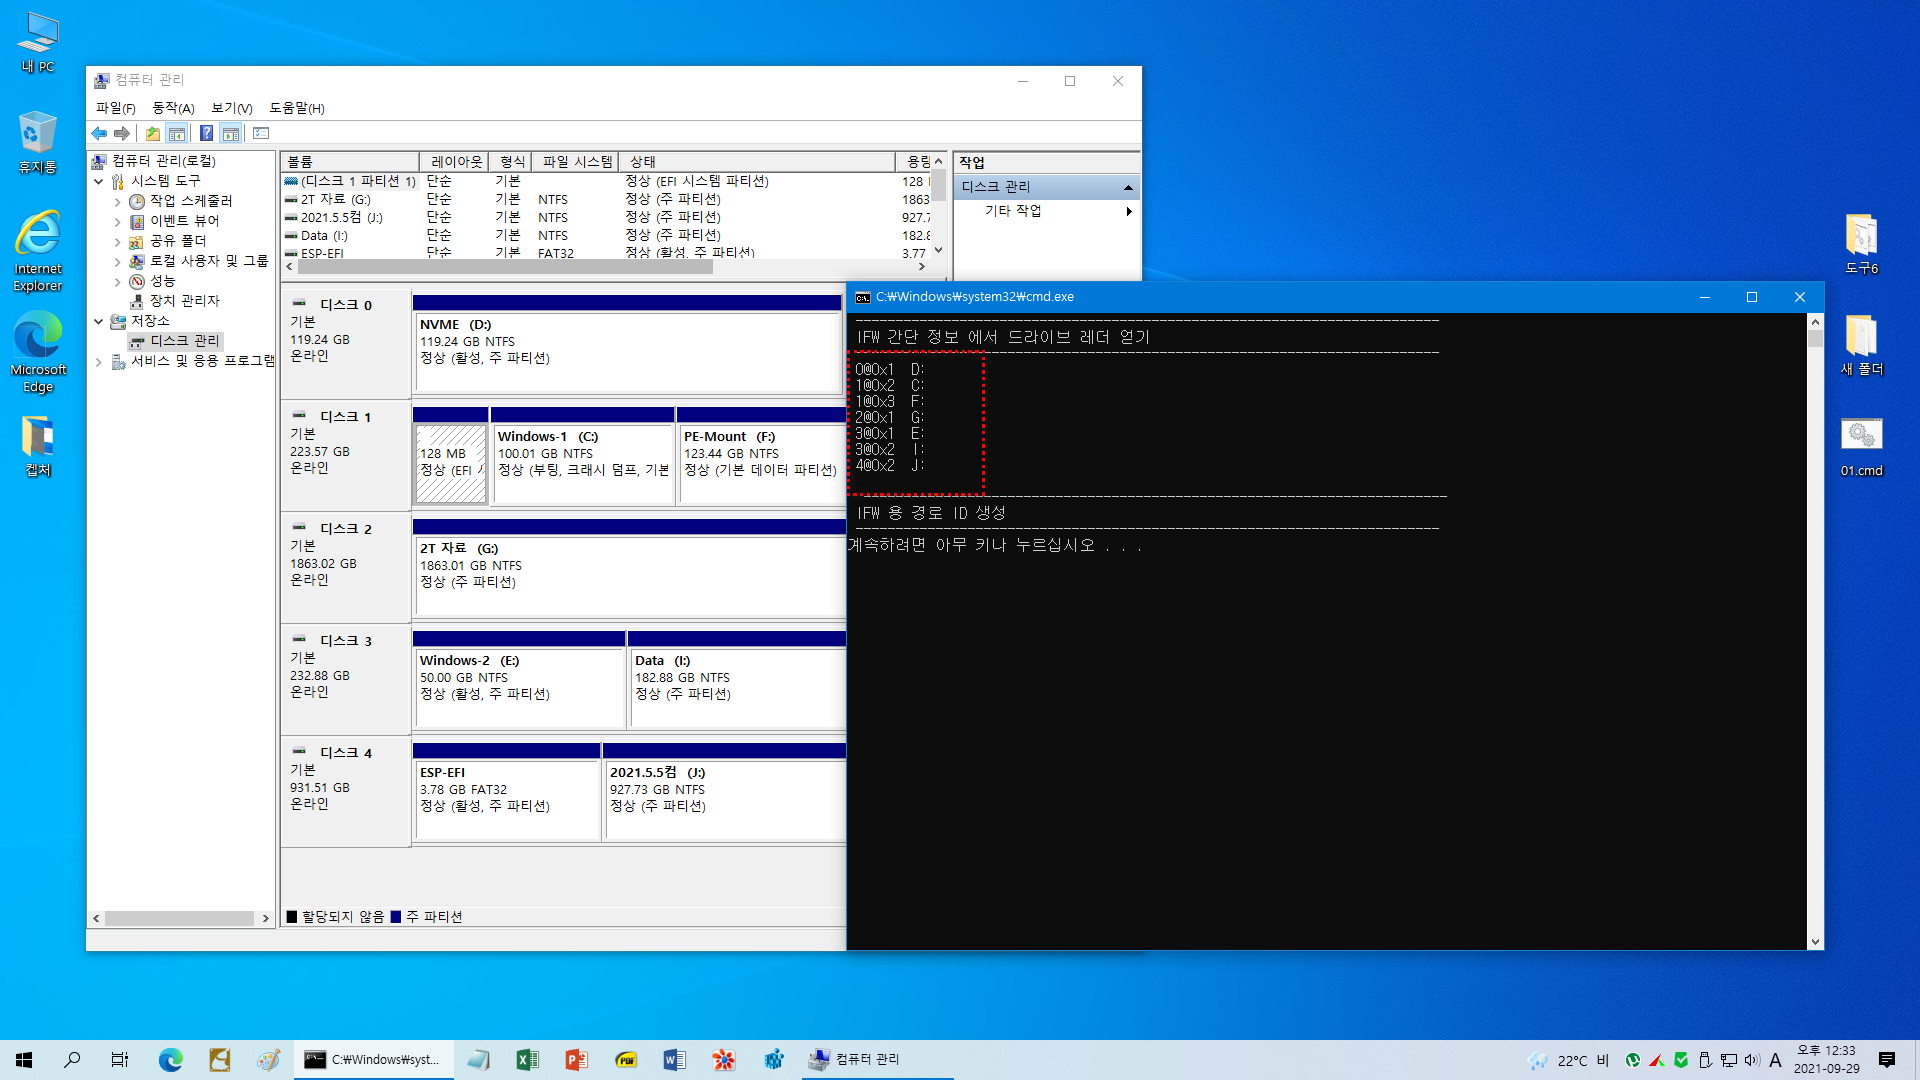
Task: Open the 01.cmd desktop file
Action: pos(1862,446)
